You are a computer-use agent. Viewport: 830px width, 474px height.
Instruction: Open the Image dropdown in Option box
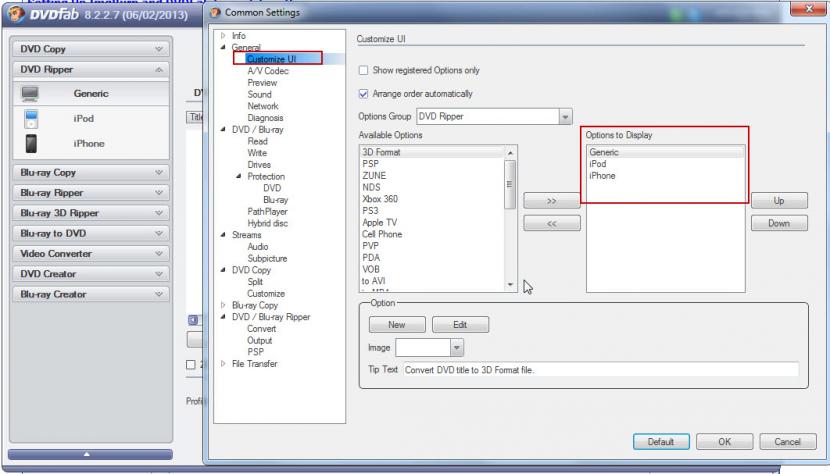click(456, 347)
